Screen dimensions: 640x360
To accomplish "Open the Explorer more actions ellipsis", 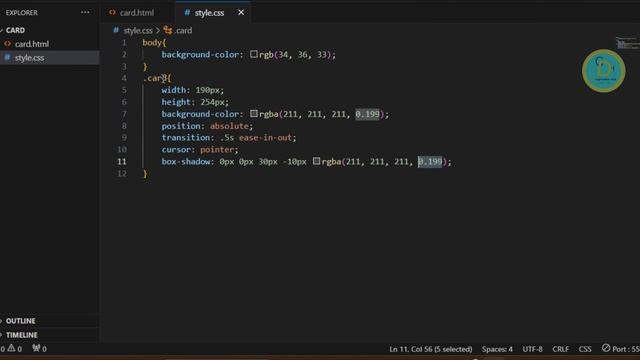I will click(x=85, y=12).
